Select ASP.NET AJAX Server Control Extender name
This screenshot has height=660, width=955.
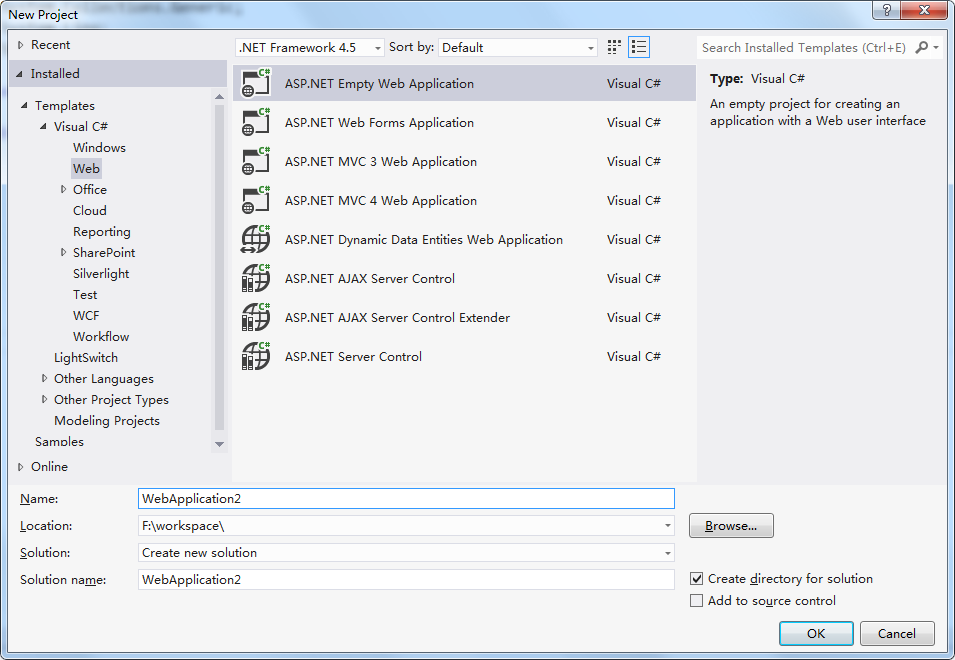click(x=397, y=317)
